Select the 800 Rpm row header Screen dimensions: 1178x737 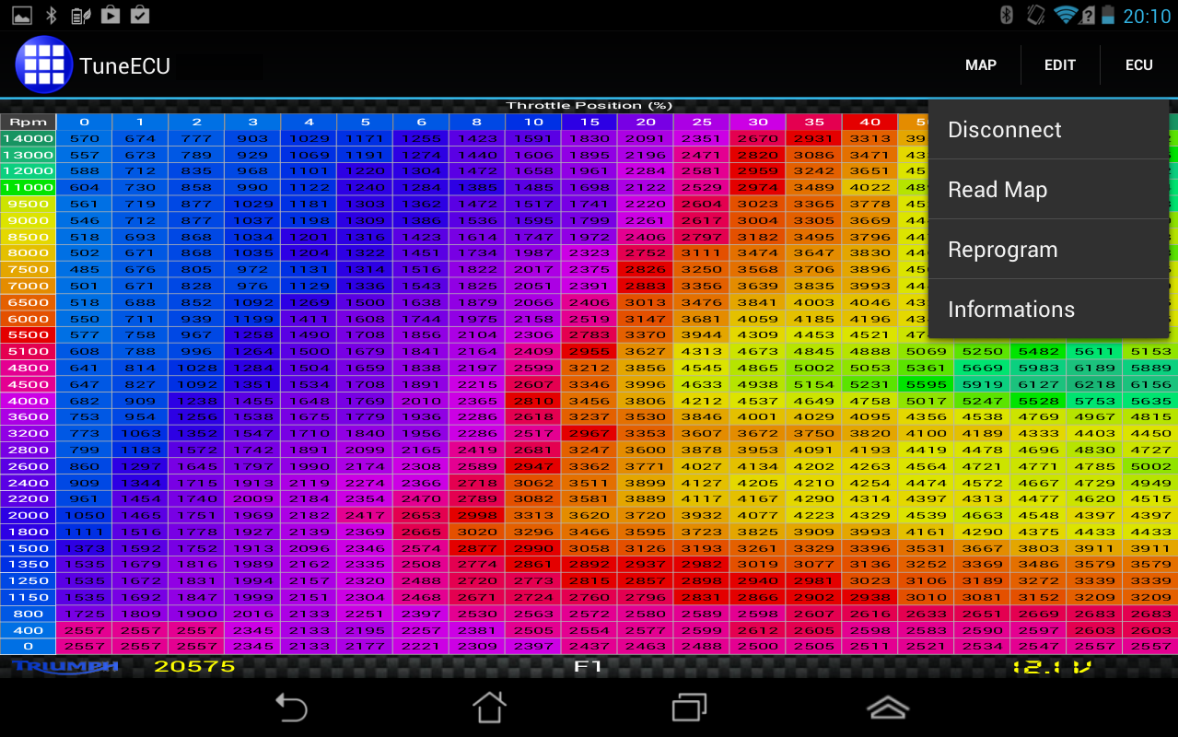pyautogui.click(x=28, y=614)
